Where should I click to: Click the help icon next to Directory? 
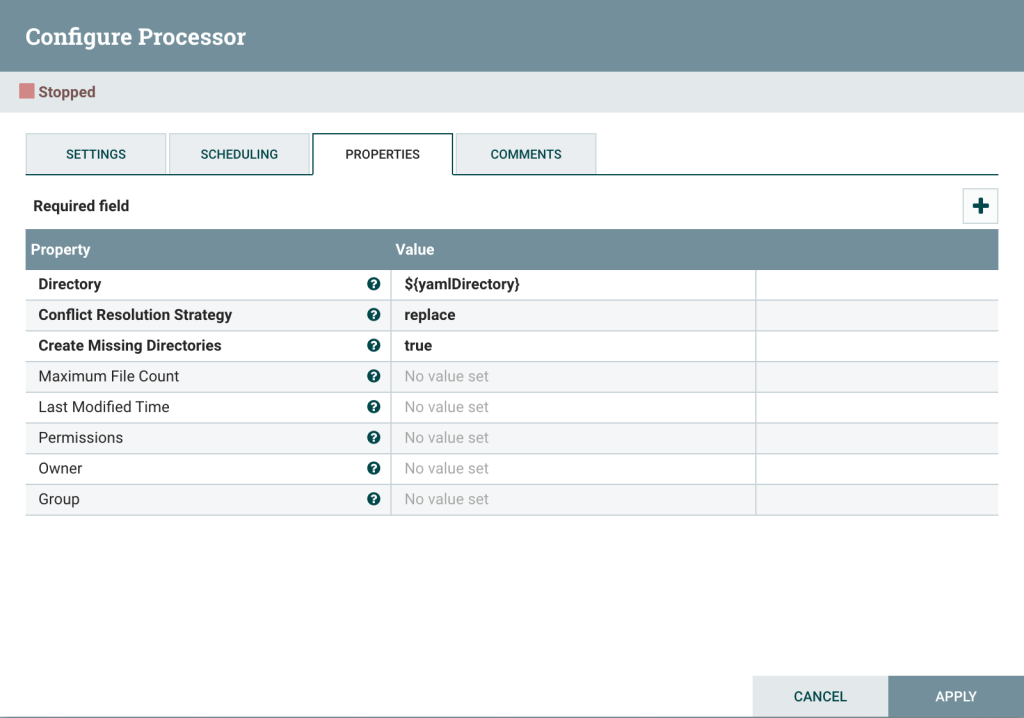click(x=374, y=284)
